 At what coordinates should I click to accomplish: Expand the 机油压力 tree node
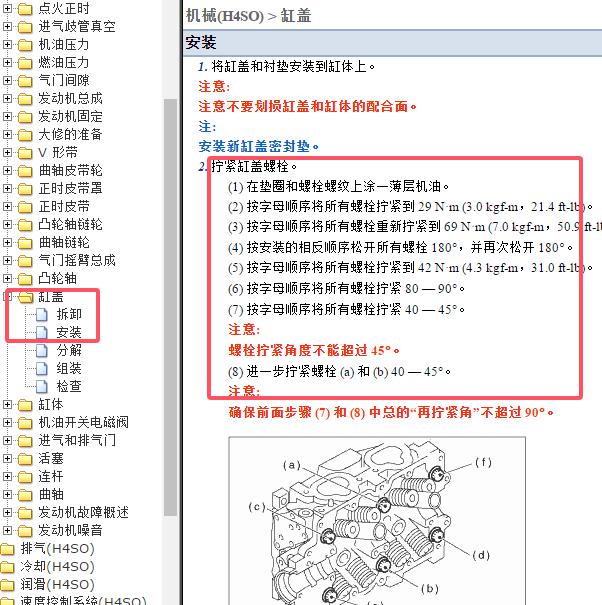(x=7, y=44)
